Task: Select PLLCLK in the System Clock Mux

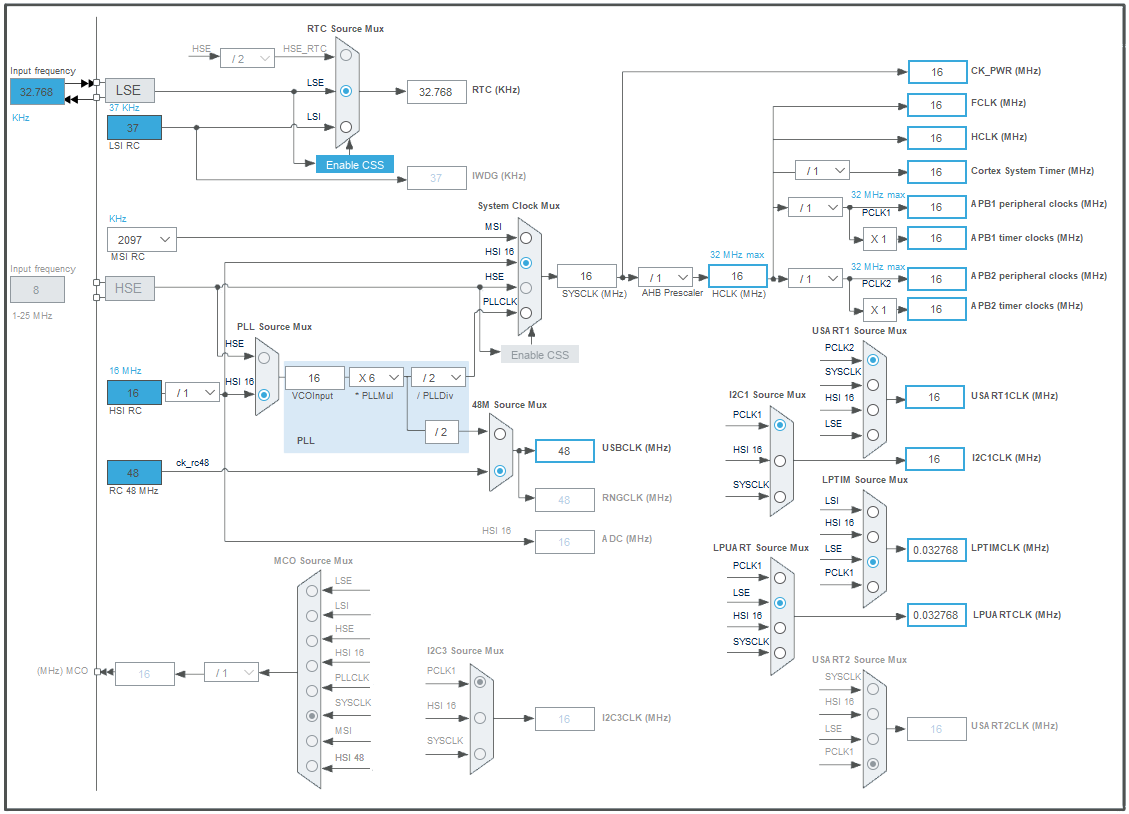Action: [525, 313]
